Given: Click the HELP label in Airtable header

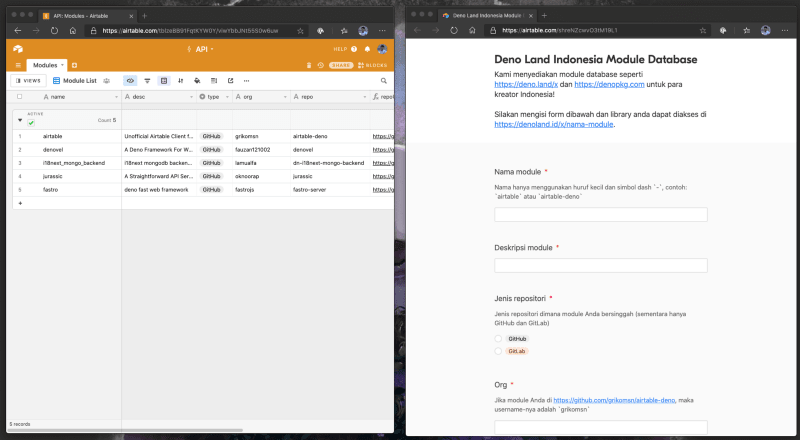Looking at the screenshot, I should (340, 49).
